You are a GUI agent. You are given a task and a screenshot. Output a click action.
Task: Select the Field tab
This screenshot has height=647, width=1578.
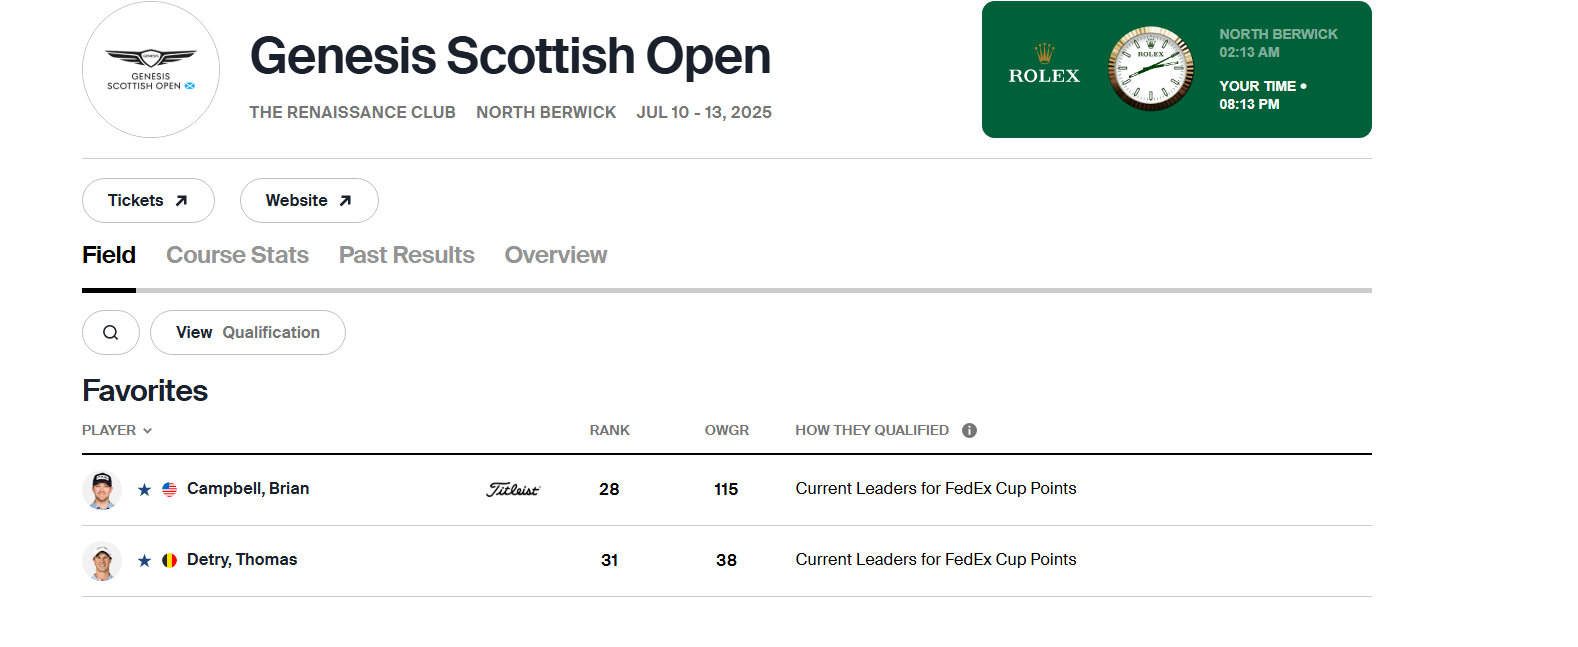tap(109, 256)
